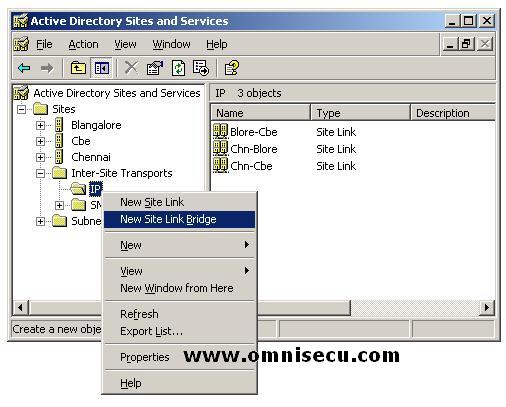Screen dimensions: 506x407
Task: Click the Chennai site building icon
Action: click(59, 157)
